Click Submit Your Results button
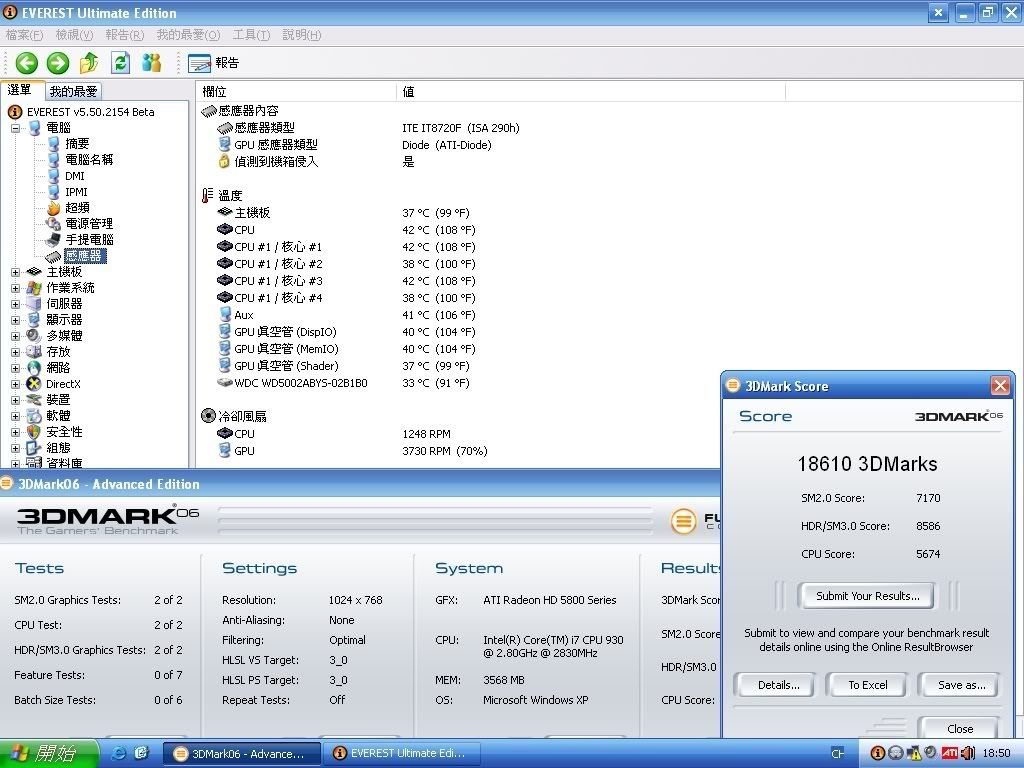 [x=867, y=596]
